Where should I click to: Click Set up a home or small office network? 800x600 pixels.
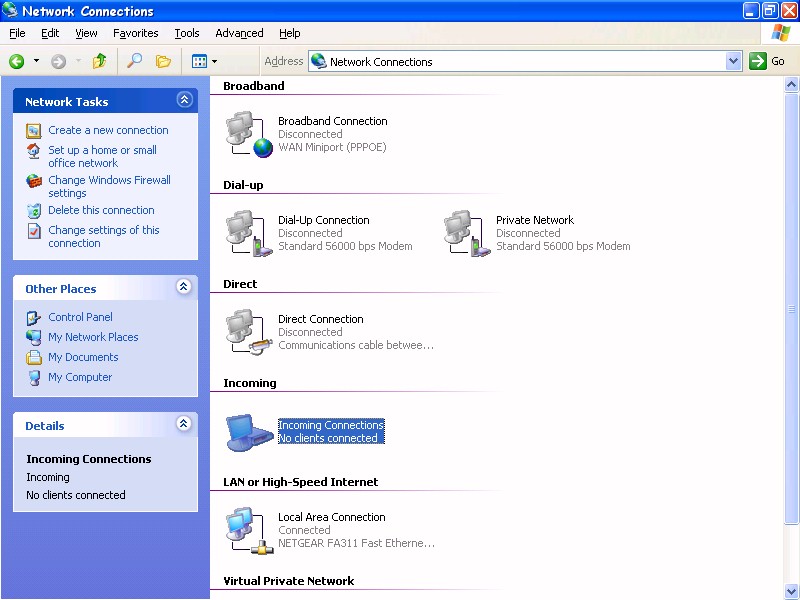[102, 157]
